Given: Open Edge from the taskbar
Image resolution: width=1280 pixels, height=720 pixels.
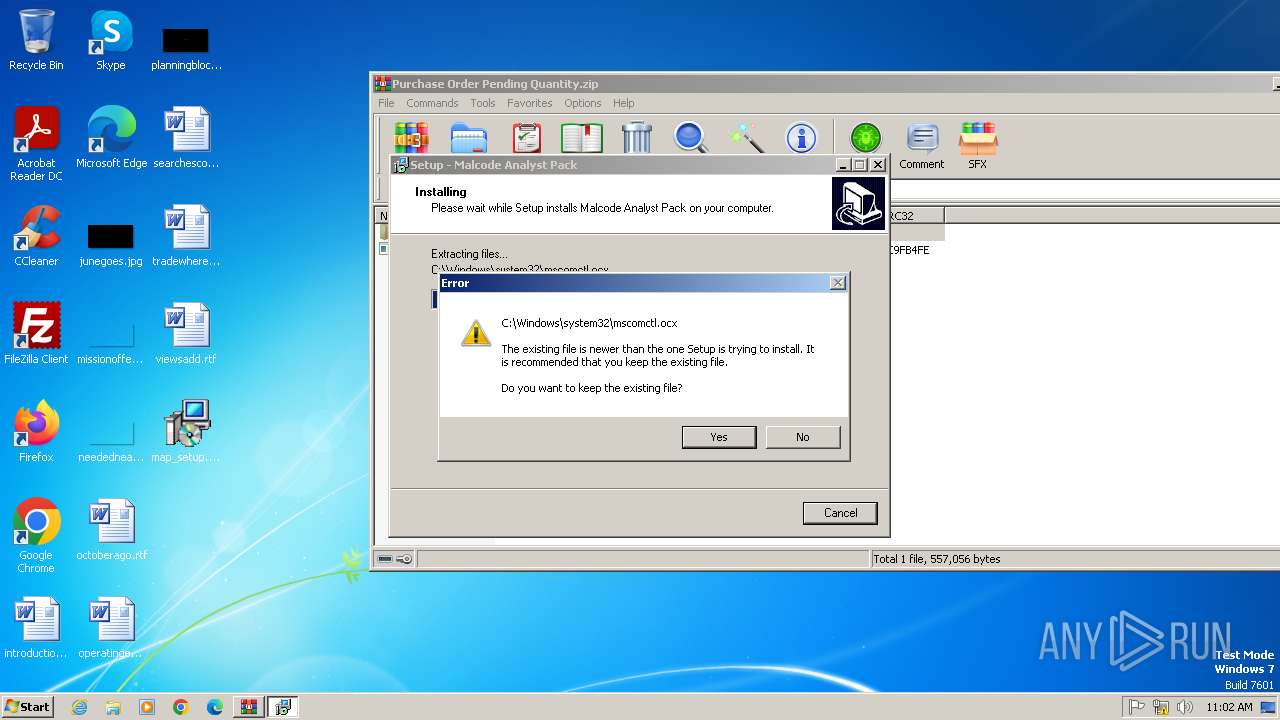Looking at the screenshot, I should [215, 707].
